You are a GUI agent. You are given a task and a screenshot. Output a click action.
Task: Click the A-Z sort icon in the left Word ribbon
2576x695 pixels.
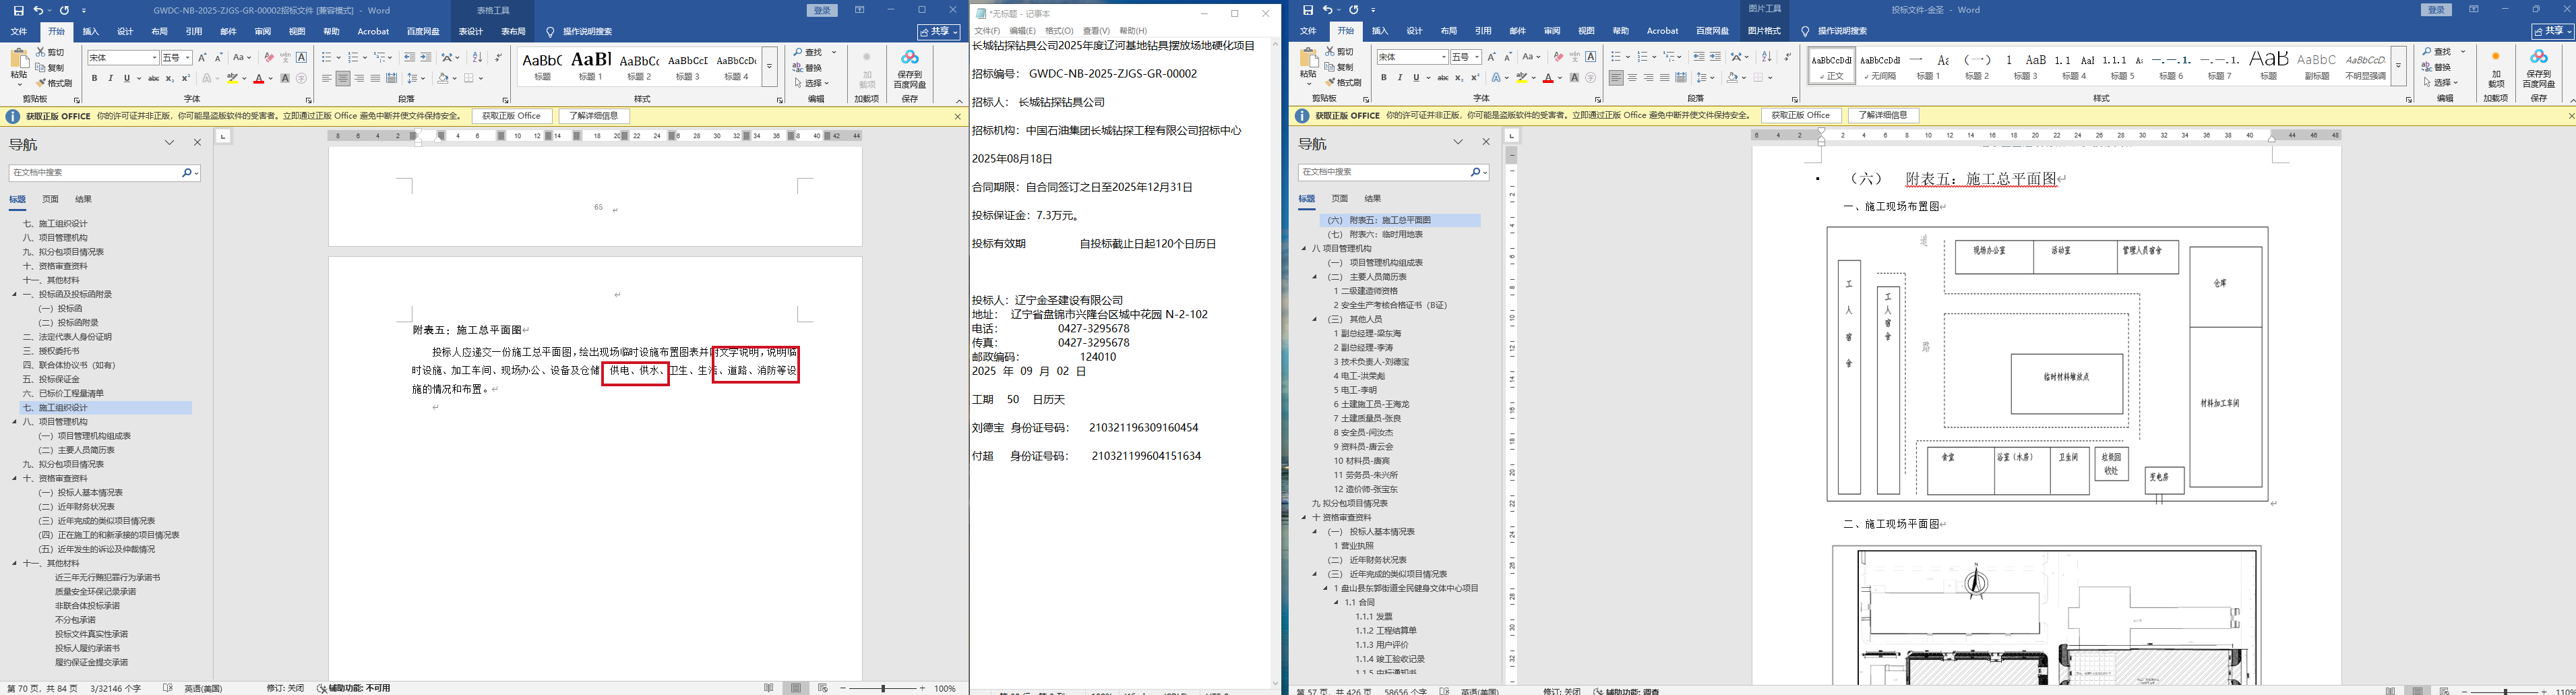pyautogui.click(x=477, y=58)
